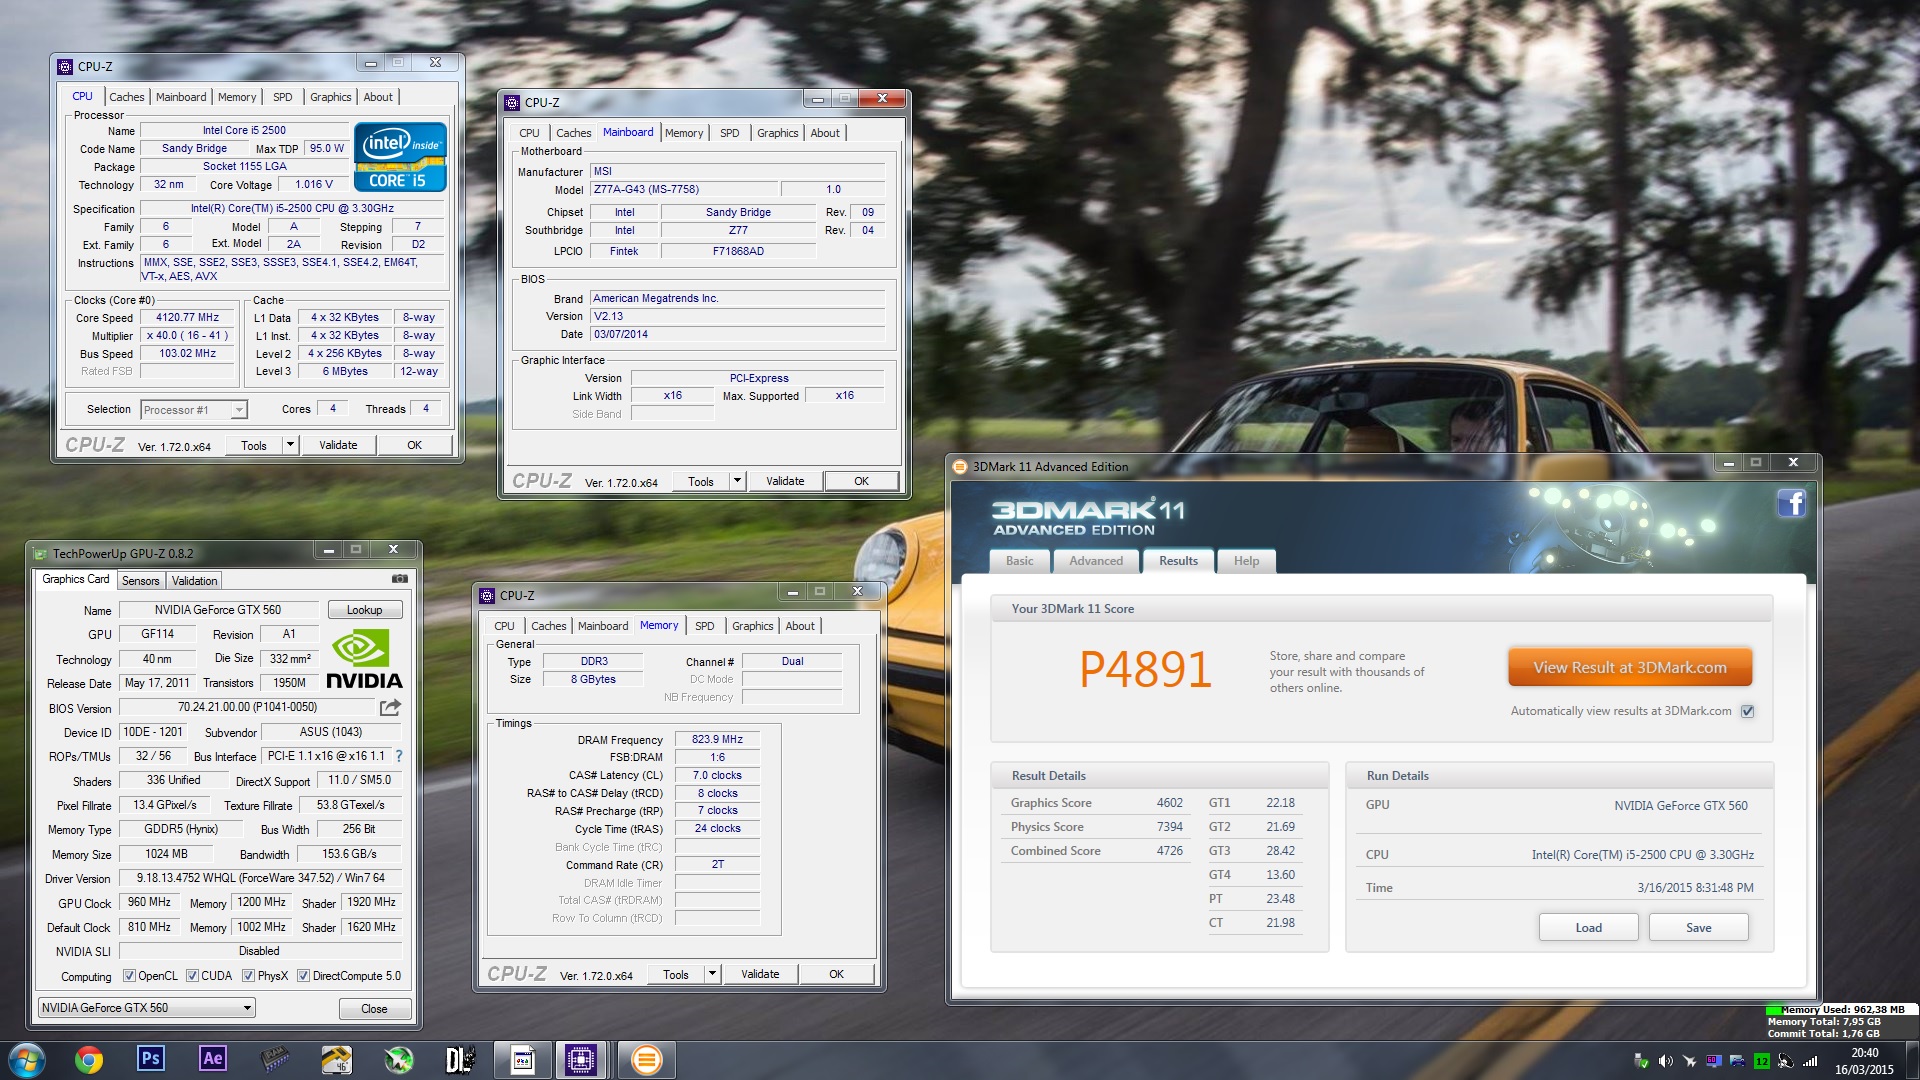Click the green 12 tray icon

pos(1762,1061)
